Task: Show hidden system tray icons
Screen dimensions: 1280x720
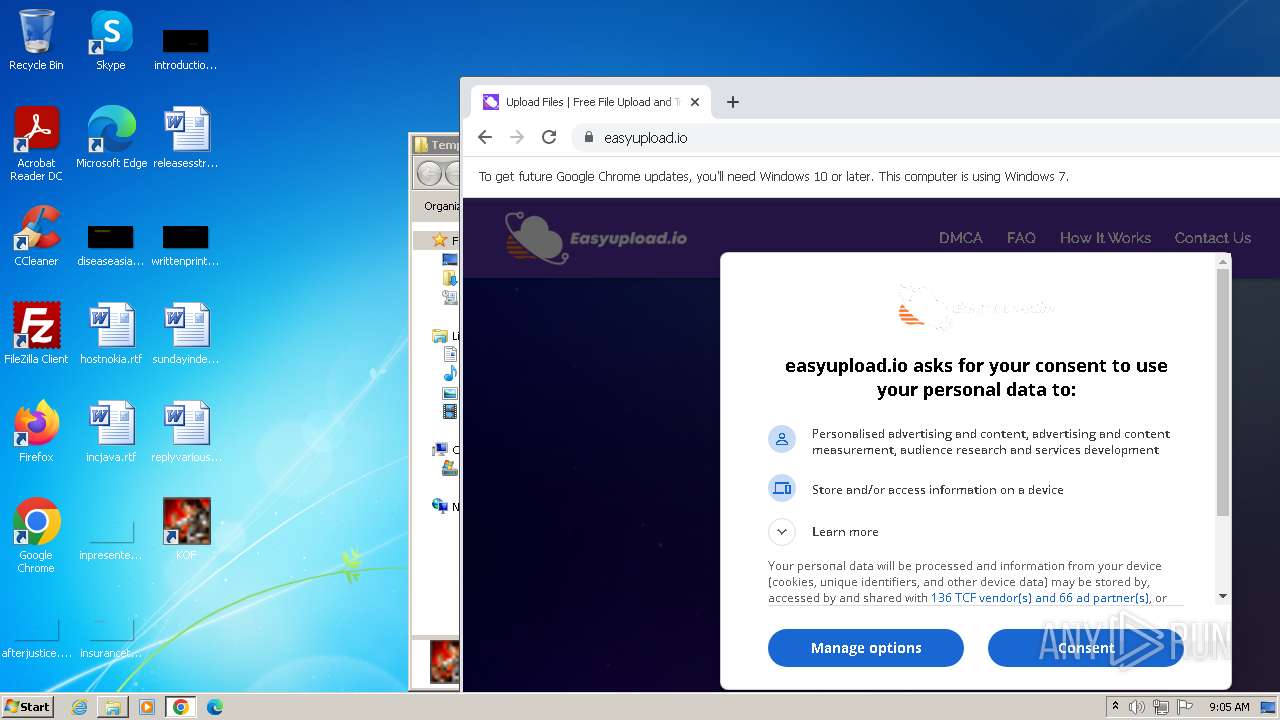Action: [x=1116, y=707]
